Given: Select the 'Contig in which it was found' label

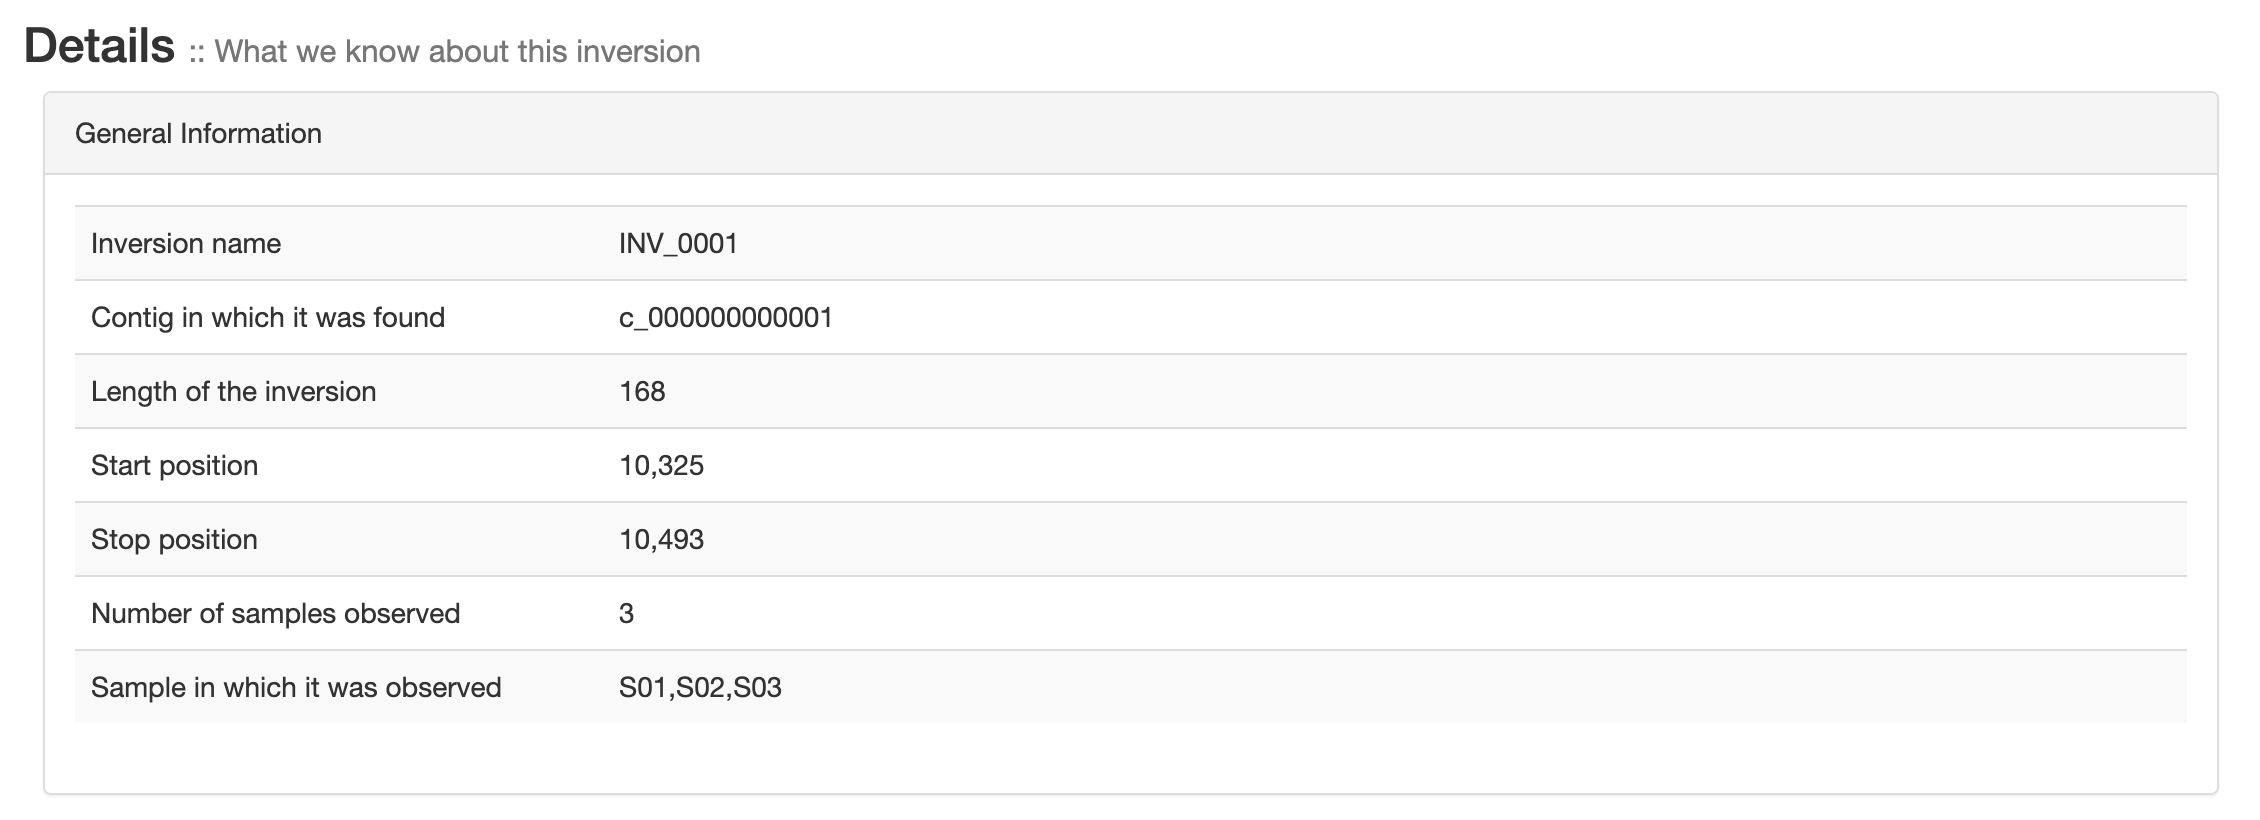Looking at the screenshot, I should pos(268,318).
